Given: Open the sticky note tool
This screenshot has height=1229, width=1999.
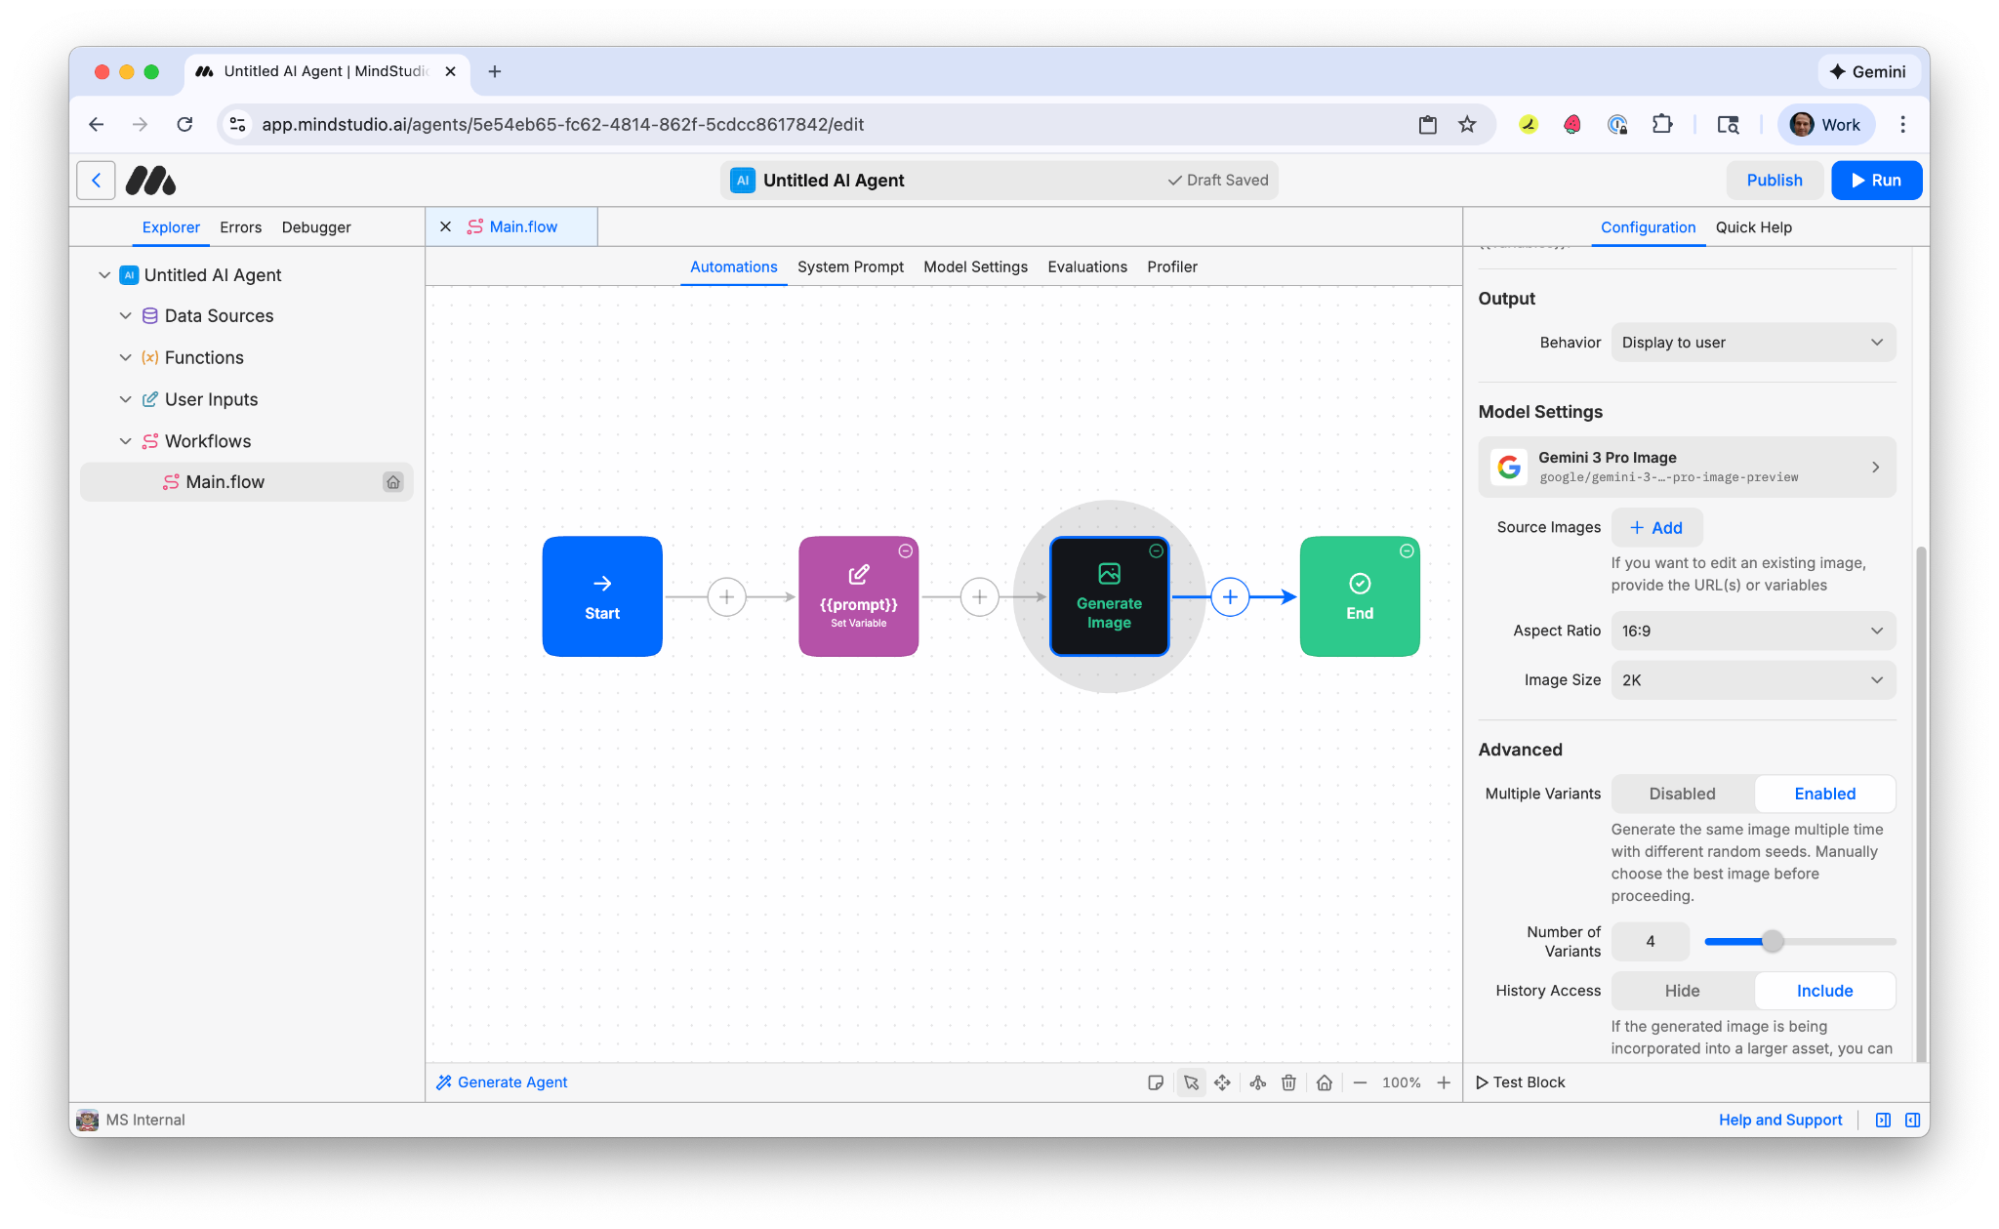Looking at the screenshot, I should point(1156,1082).
